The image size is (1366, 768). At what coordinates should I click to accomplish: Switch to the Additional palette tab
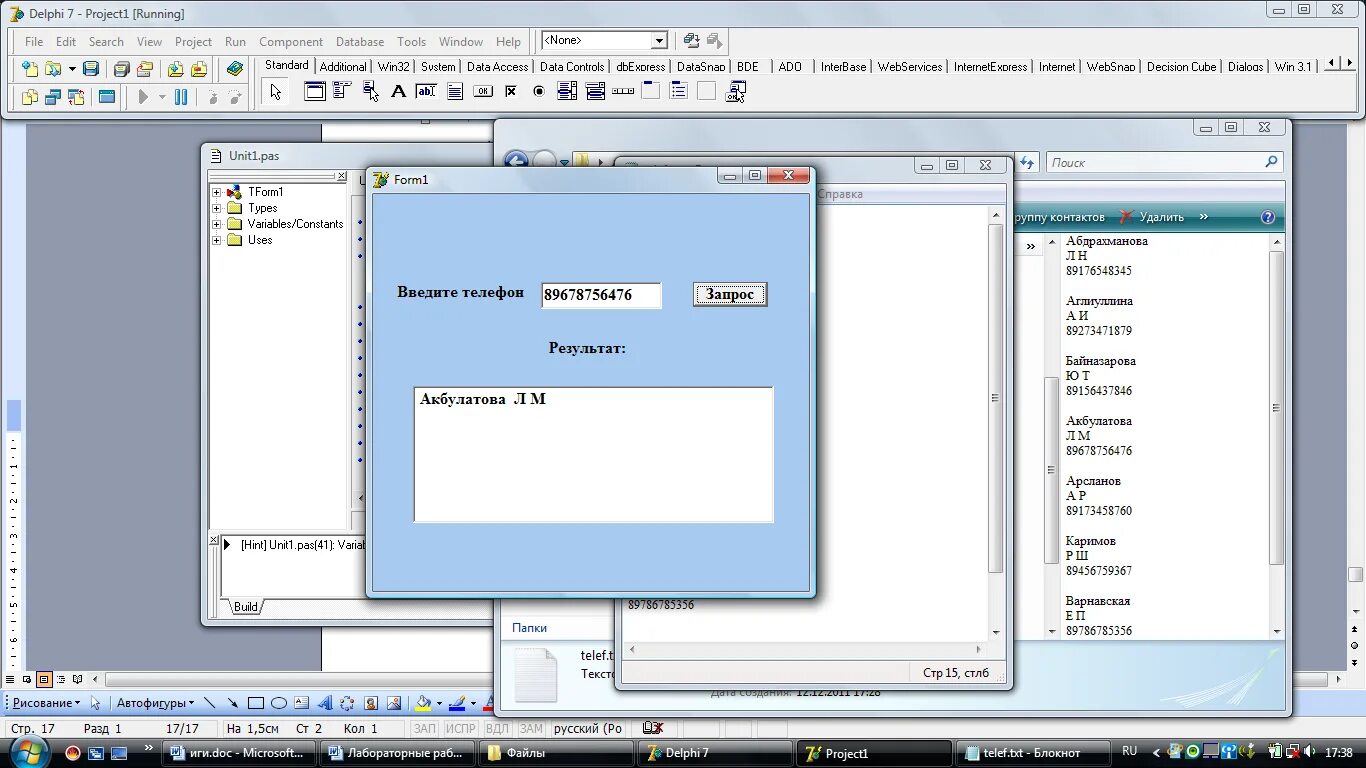pos(343,67)
